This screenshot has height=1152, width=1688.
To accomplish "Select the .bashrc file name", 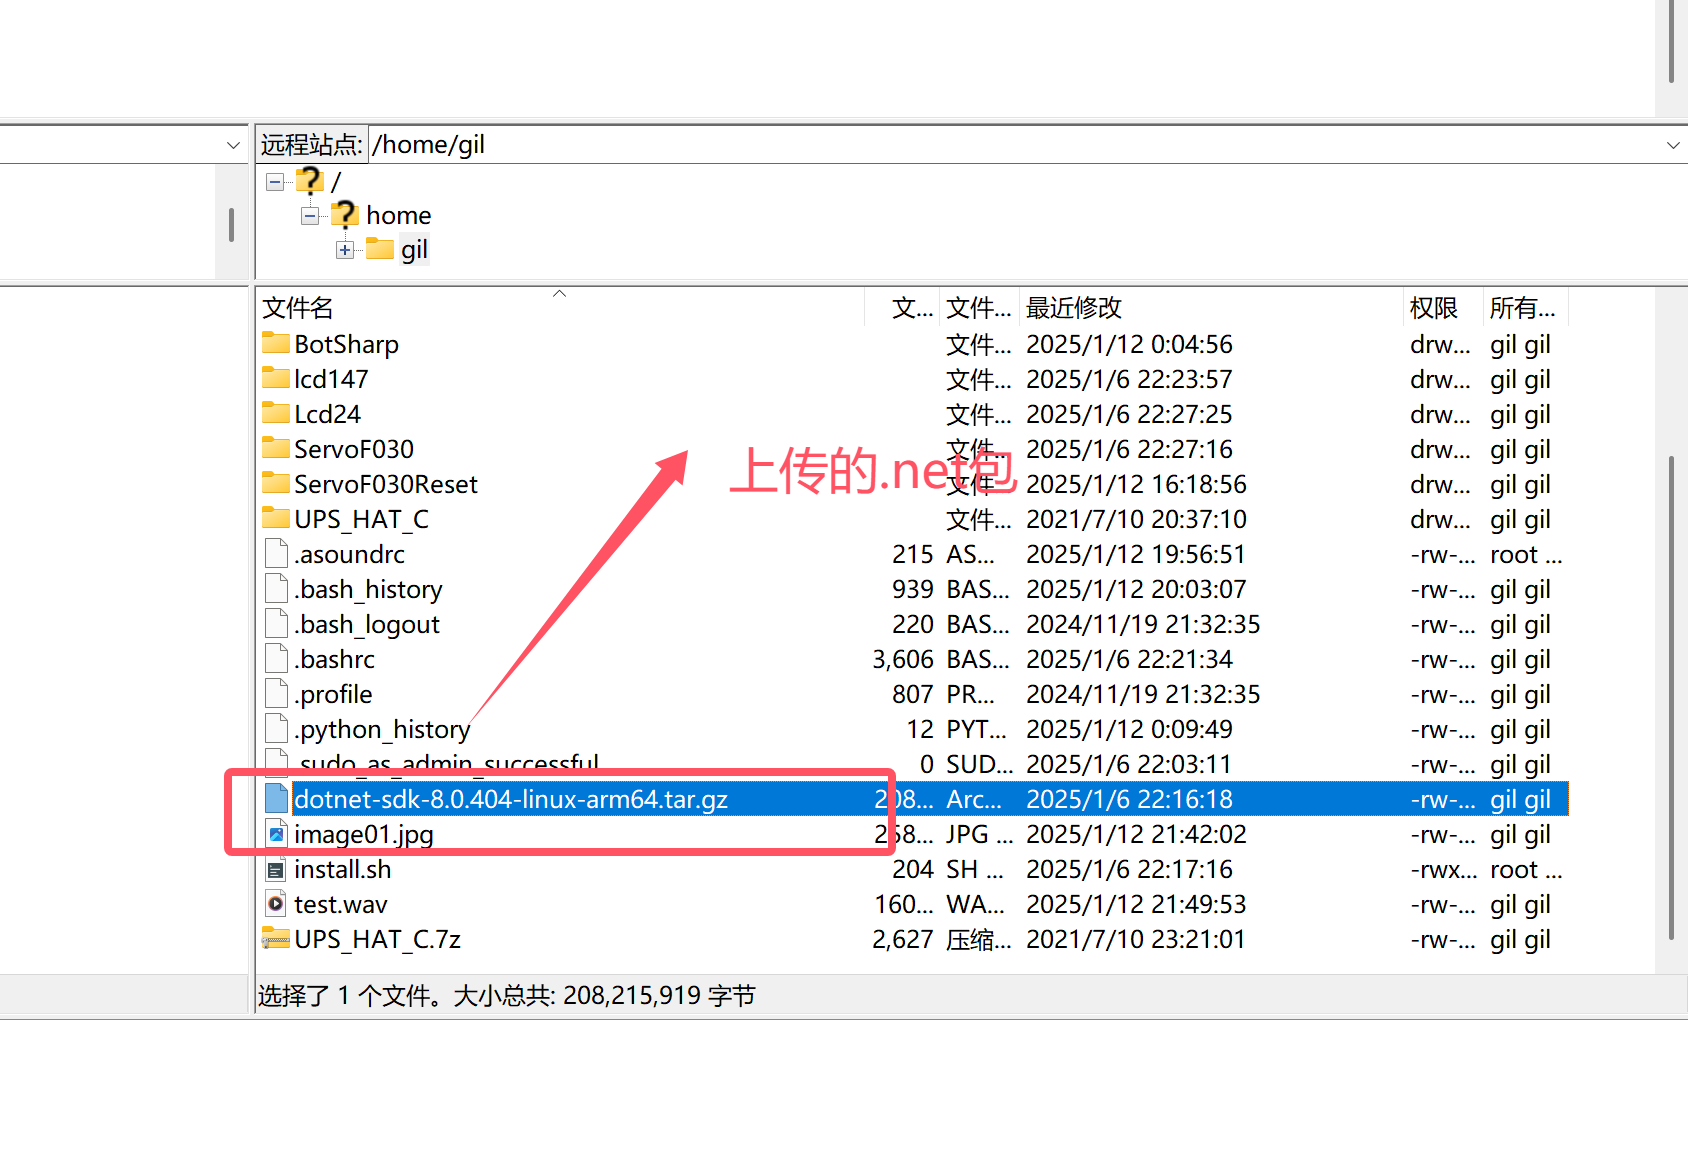I will [x=335, y=659].
